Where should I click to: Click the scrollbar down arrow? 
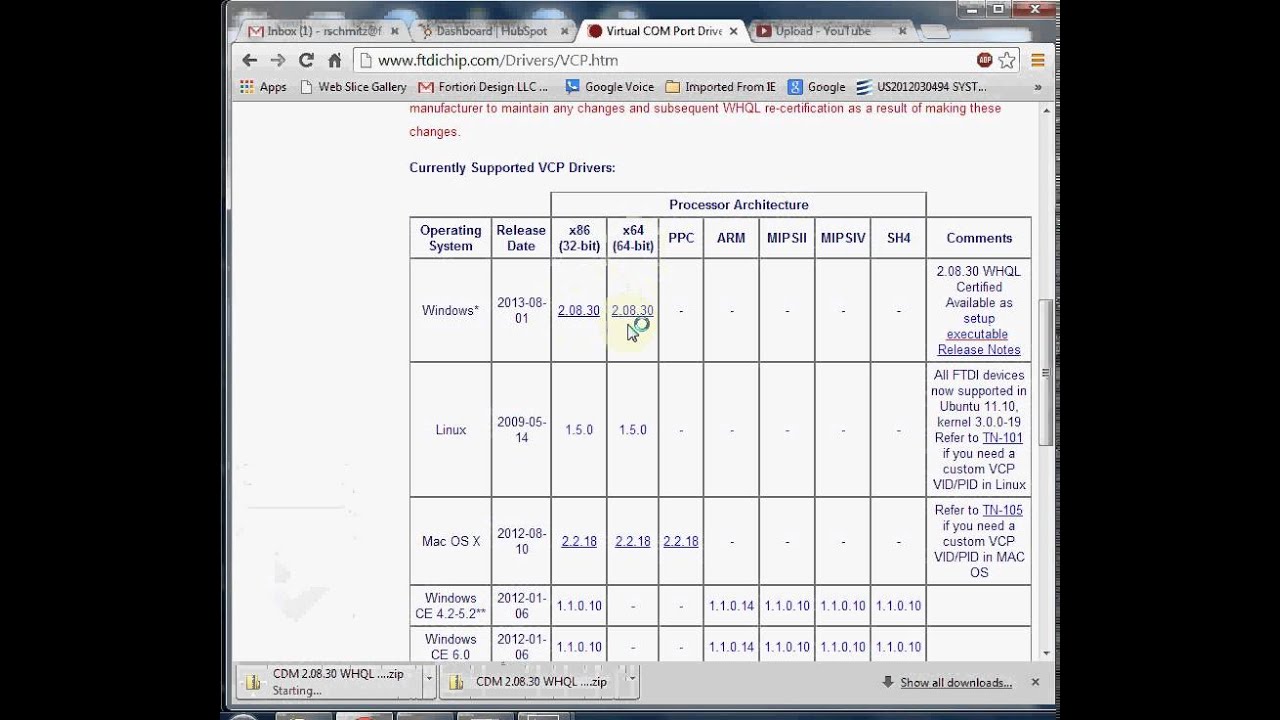coord(1046,653)
